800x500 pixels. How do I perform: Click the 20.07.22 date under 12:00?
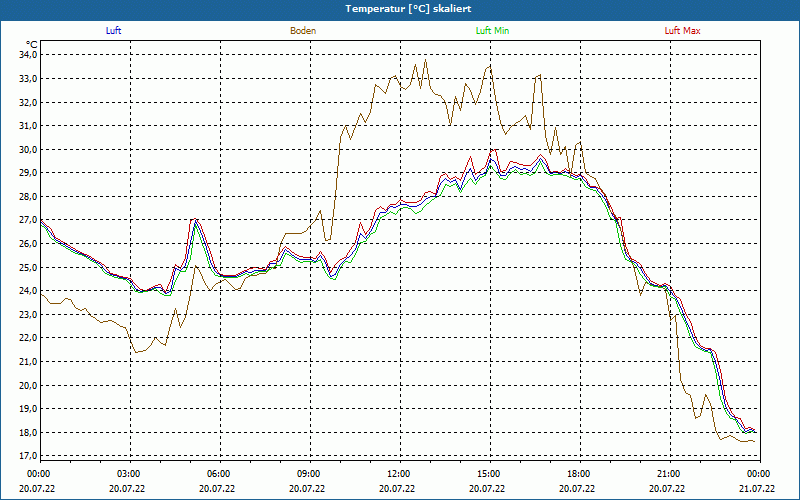(x=397, y=489)
